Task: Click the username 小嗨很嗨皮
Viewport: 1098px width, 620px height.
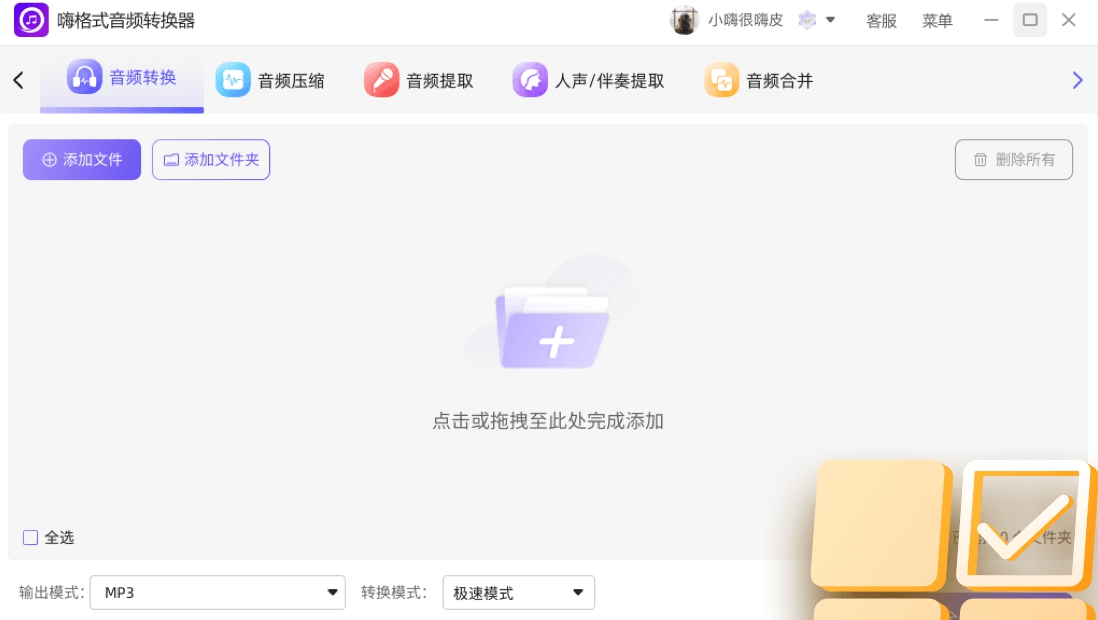Action: tap(746, 20)
